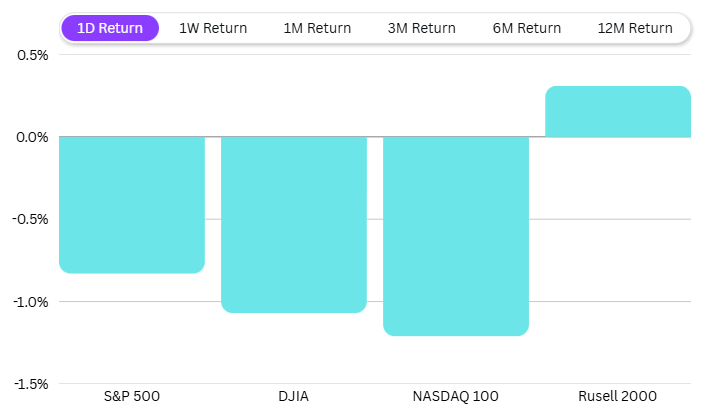Choose the 3M Return tab
Viewport: 706px width, 412px height.
pos(421,28)
